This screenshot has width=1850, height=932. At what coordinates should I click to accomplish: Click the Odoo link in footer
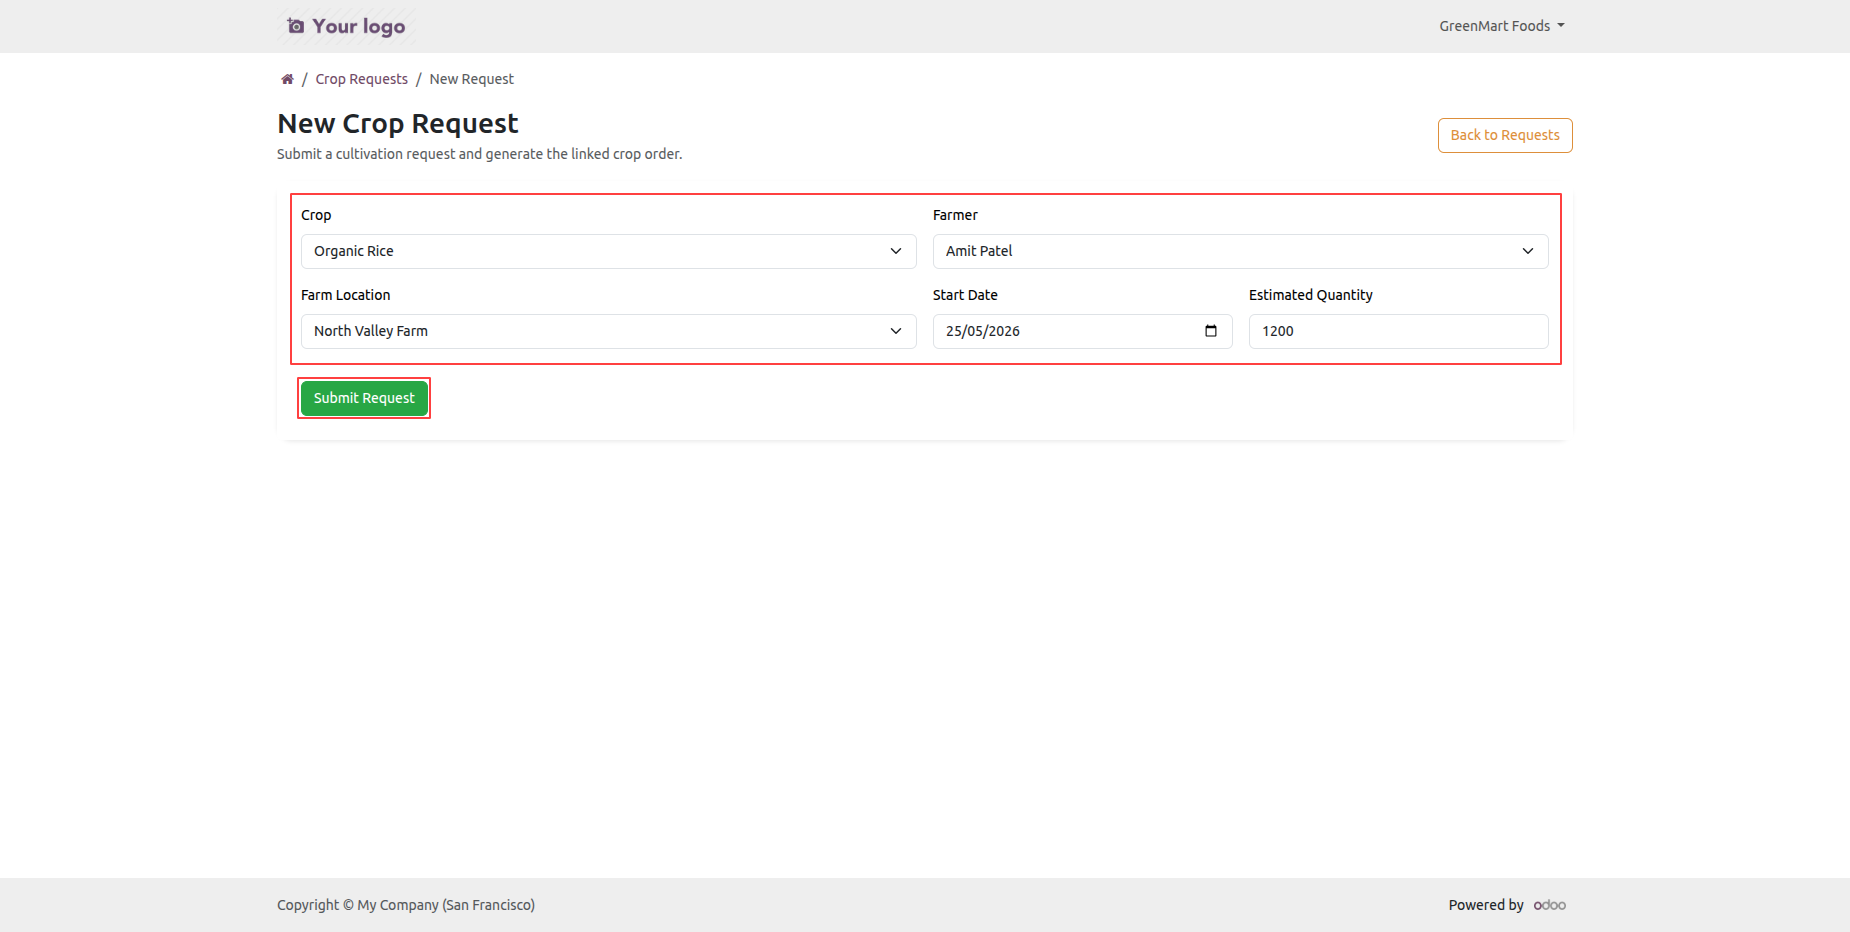(x=1550, y=905)
